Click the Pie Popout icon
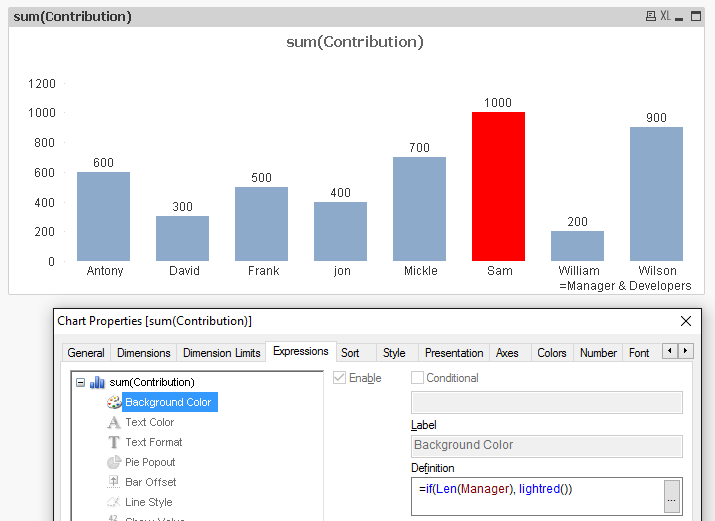The image size is (715, 521). (x=114, y=462)
